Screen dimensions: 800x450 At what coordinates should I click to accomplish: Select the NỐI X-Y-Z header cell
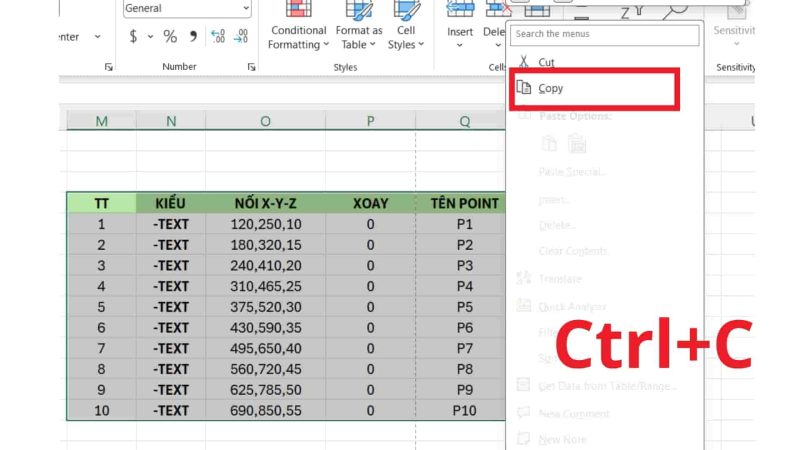(265, 203)
